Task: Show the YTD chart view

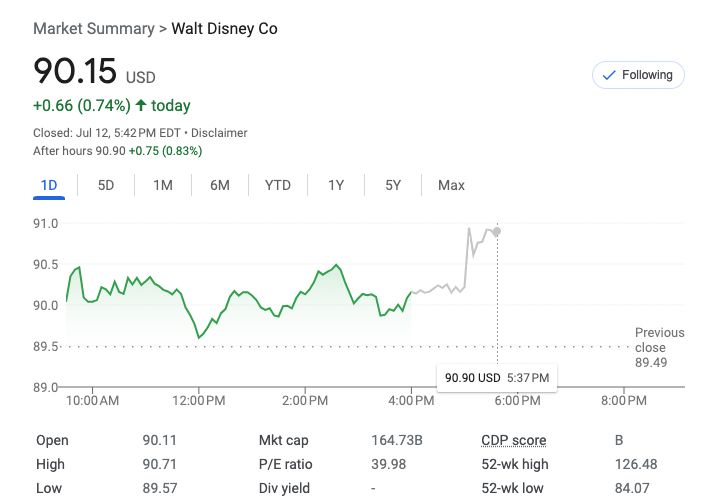Action: coord(278,185)
